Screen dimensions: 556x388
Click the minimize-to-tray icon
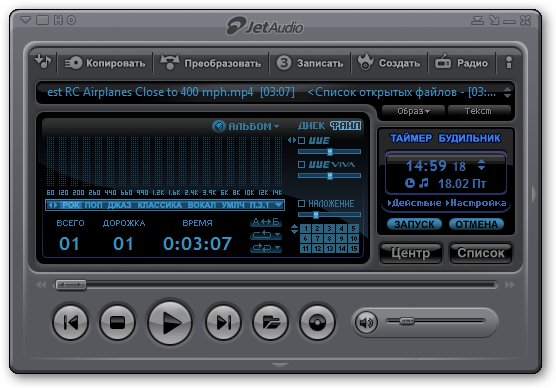tap(477, 21)
